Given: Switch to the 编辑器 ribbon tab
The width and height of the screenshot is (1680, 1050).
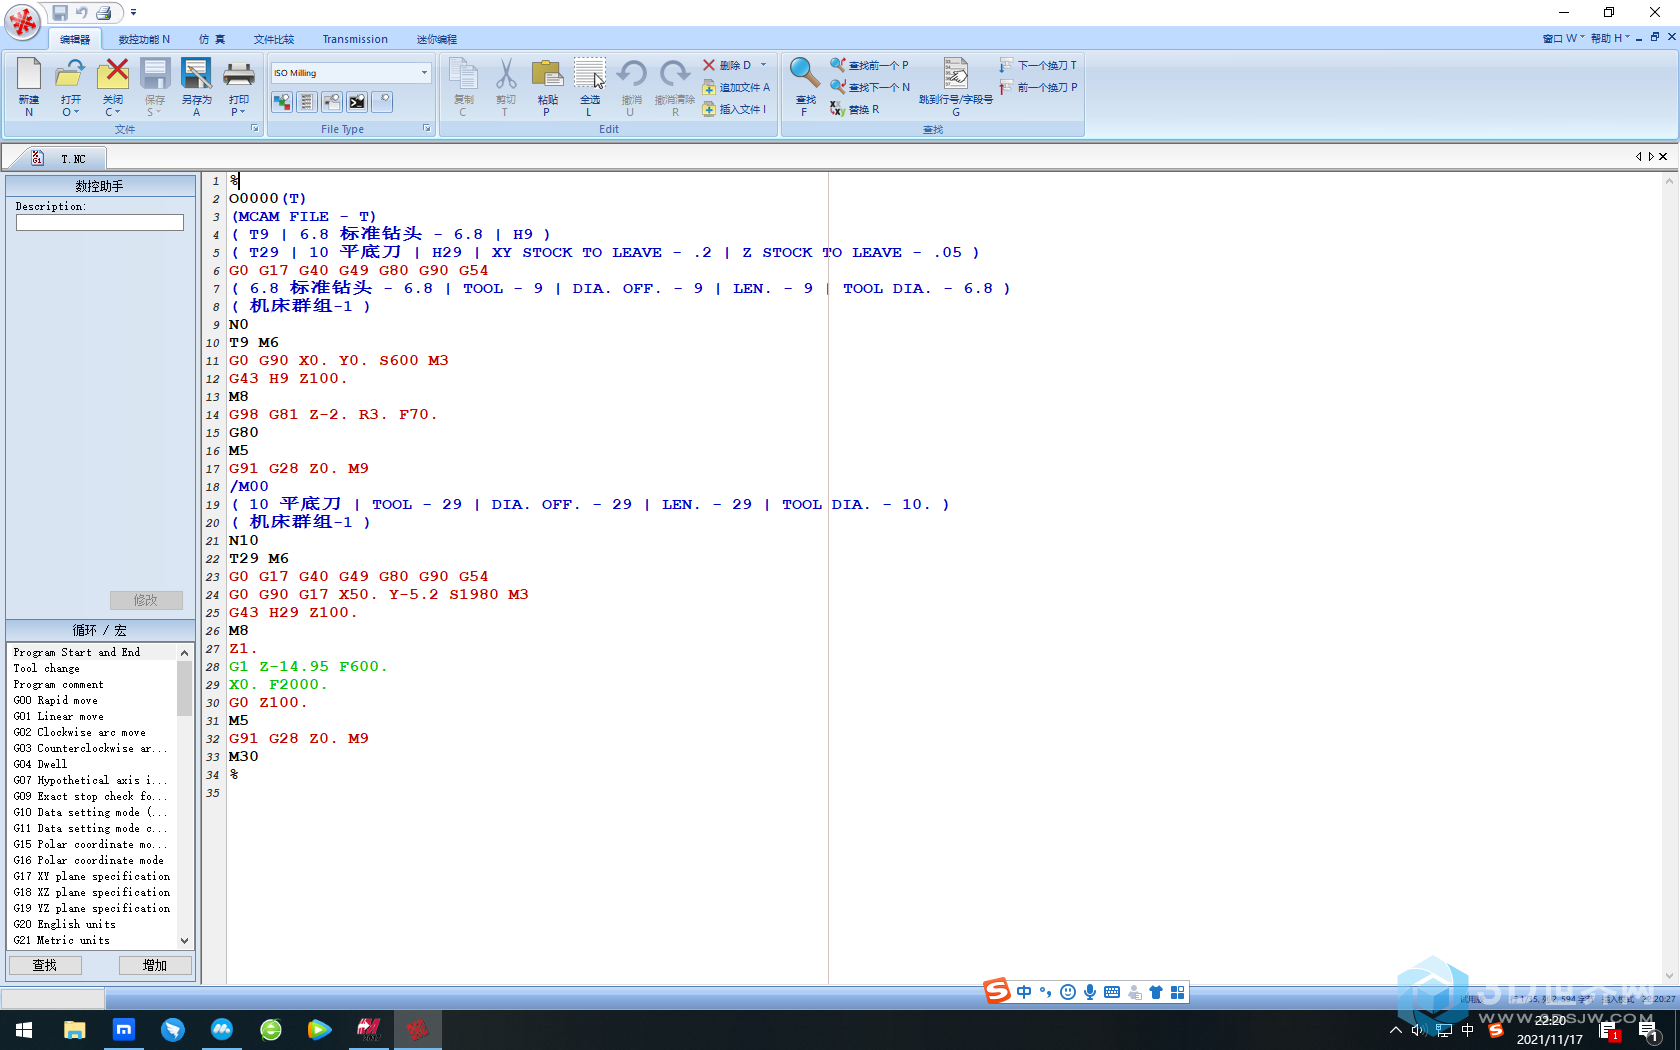Looking at the screenshot, I should point(75,40).
